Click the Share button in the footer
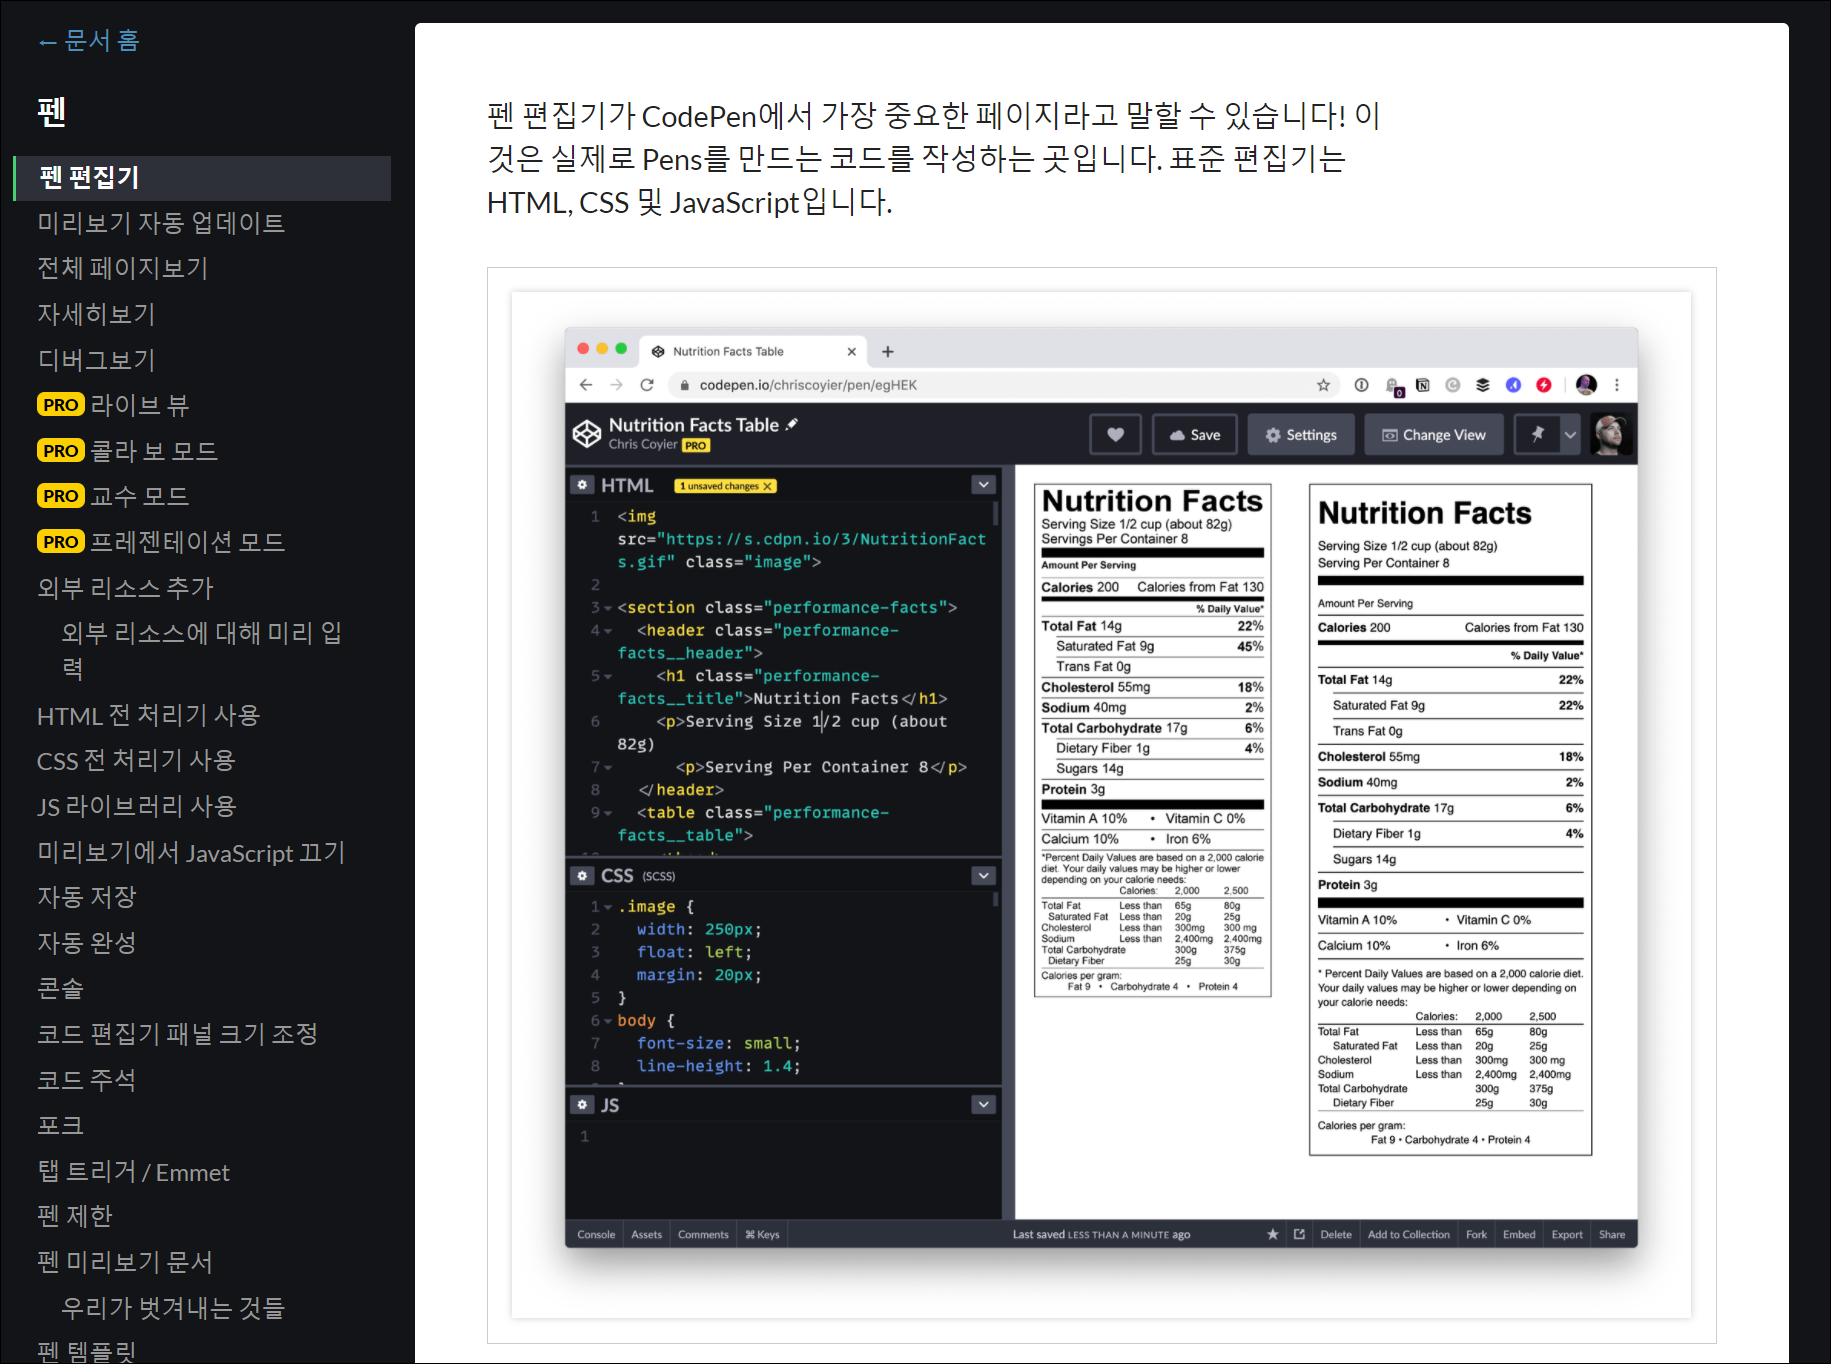The width and height of the screenshot is (1831, 1364). tap(1612, 1235)
